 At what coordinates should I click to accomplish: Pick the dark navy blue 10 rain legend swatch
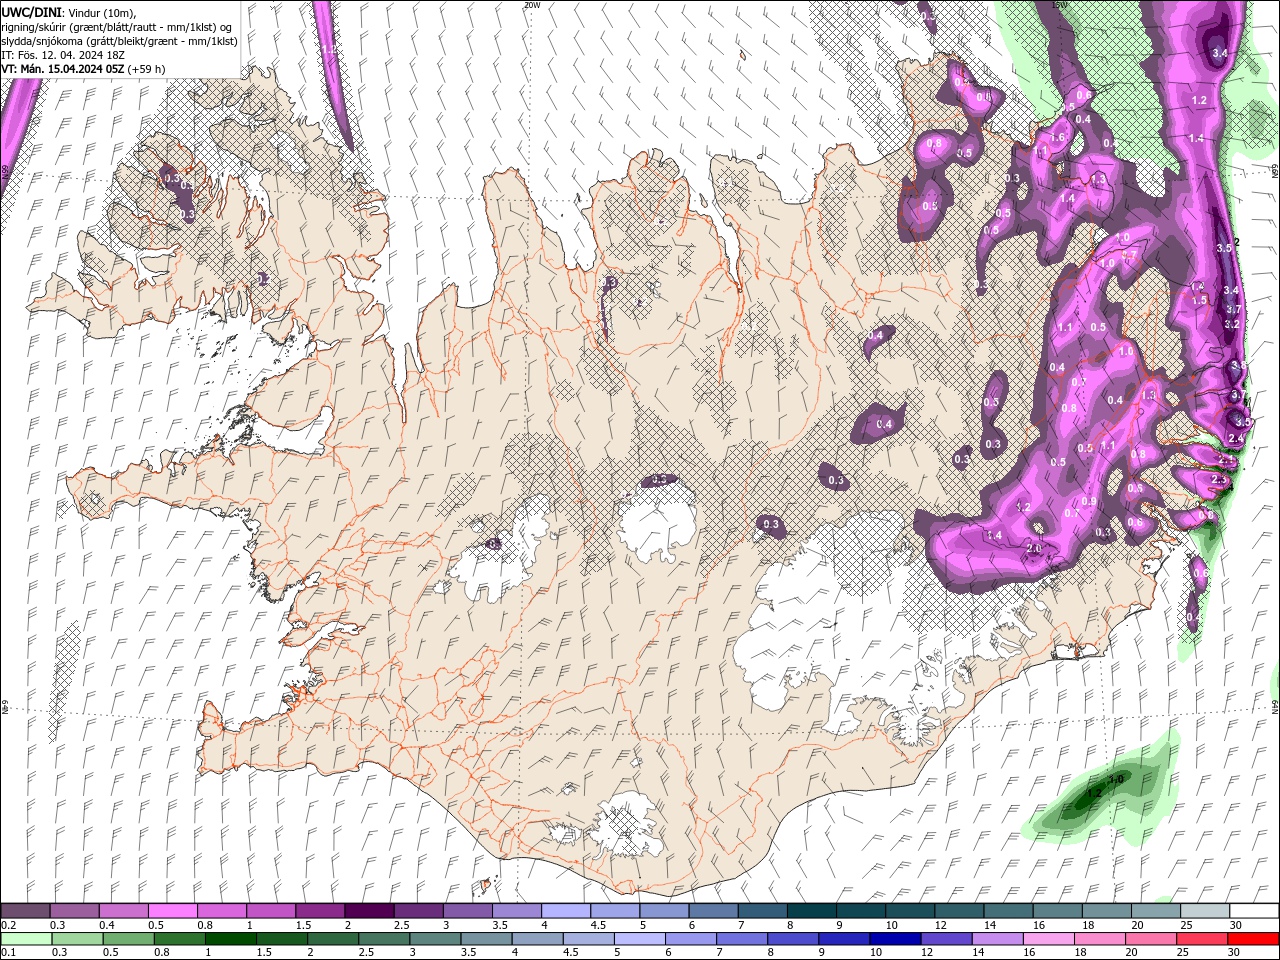pos(894,939)
